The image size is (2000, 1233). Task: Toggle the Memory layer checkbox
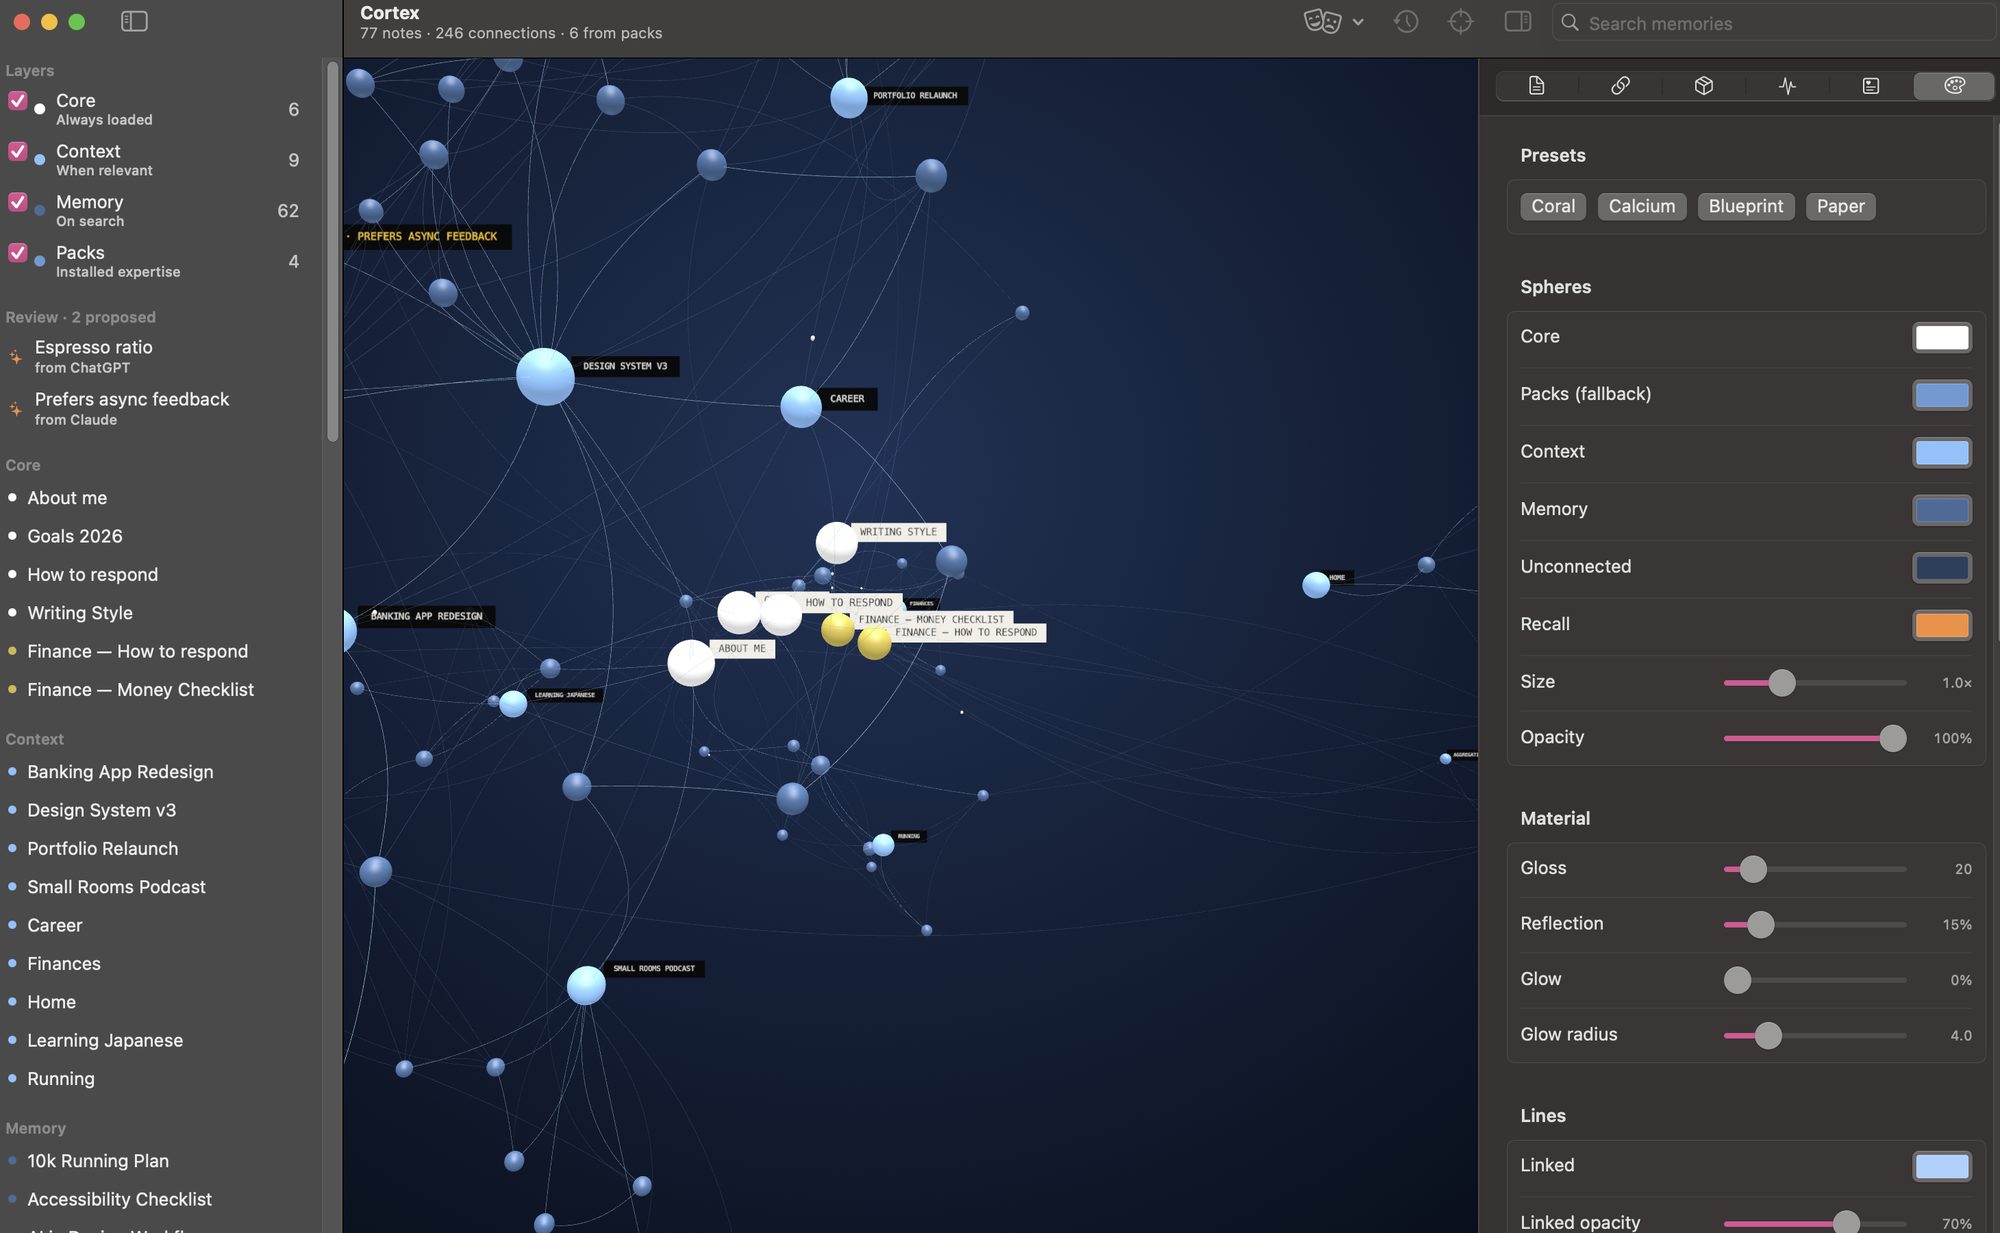pos(18,202)
